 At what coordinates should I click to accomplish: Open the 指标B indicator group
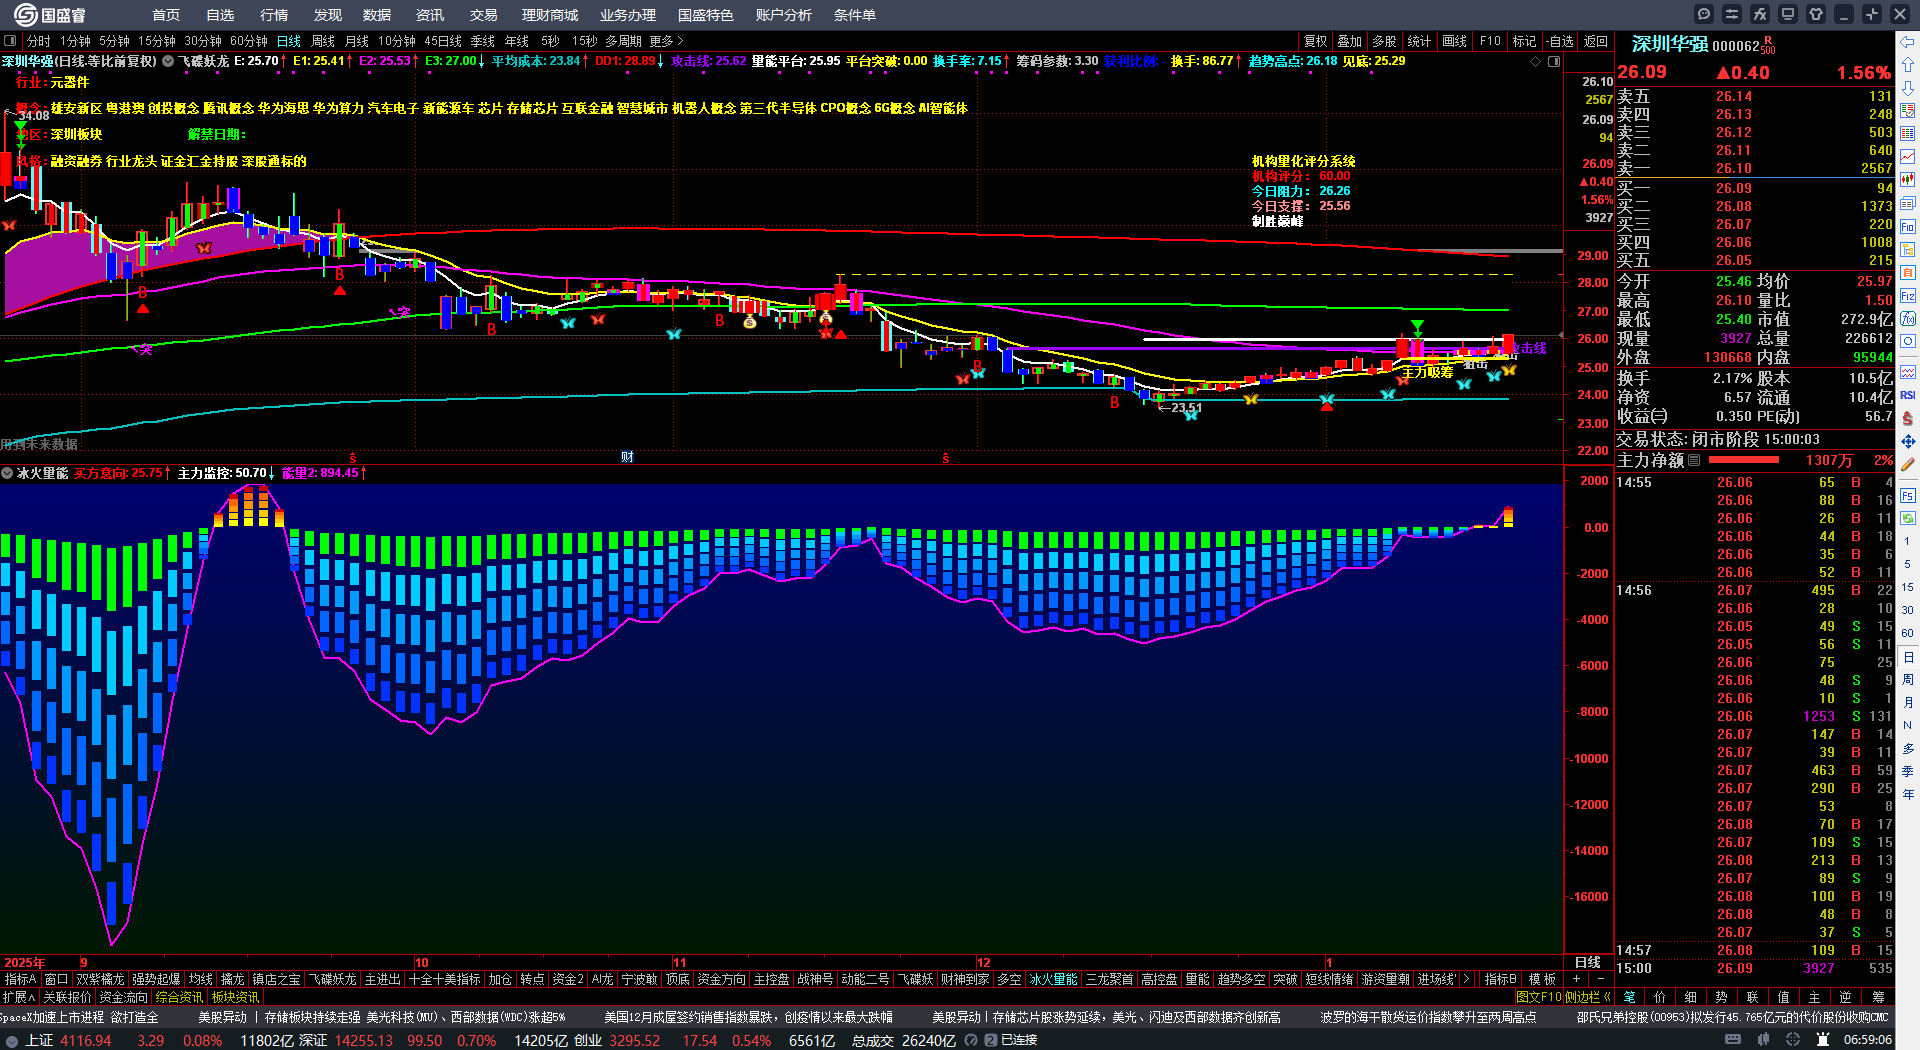pyautogui.click(x=1501, y=979)
